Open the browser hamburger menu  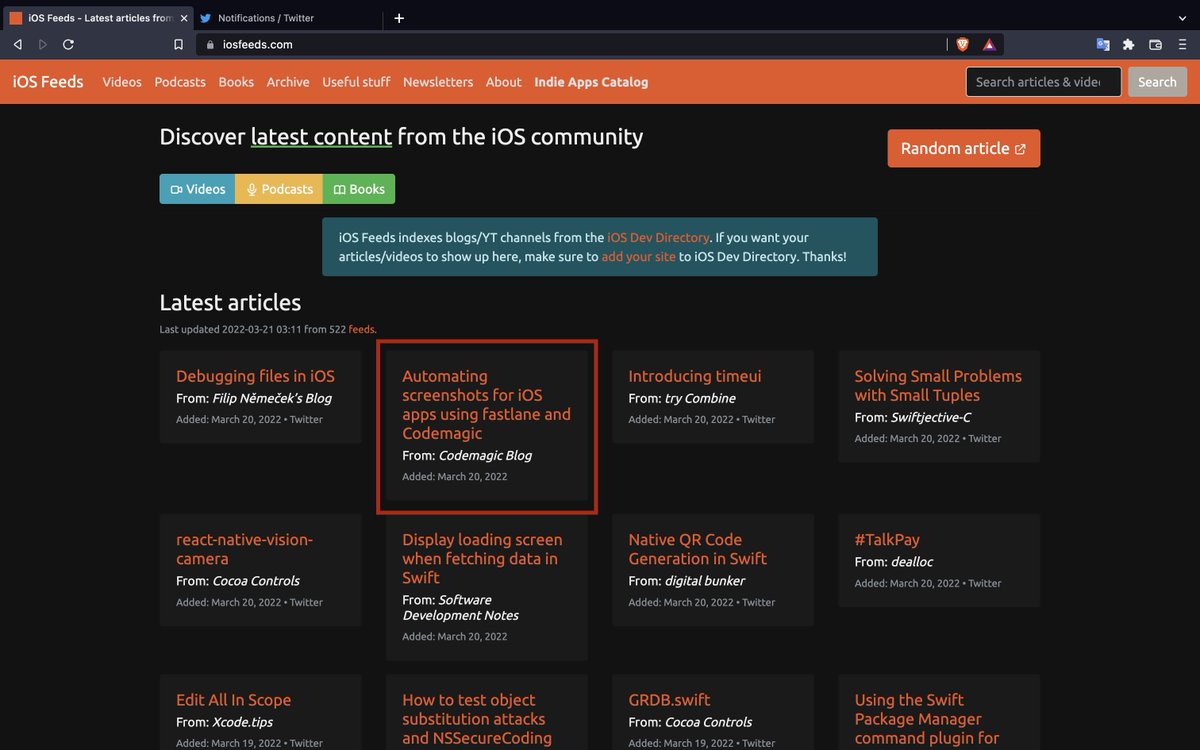coord(1182,44)
